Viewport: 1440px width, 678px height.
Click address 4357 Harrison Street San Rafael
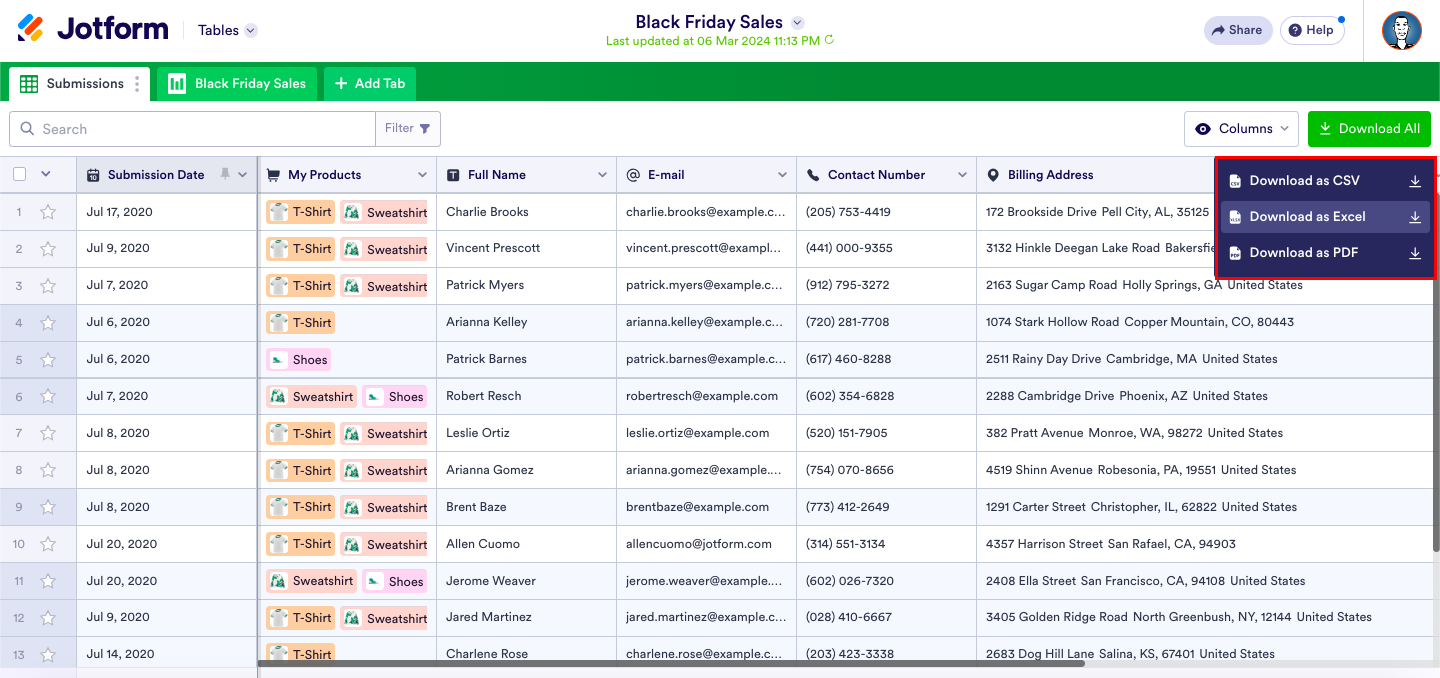point(1110,544)
